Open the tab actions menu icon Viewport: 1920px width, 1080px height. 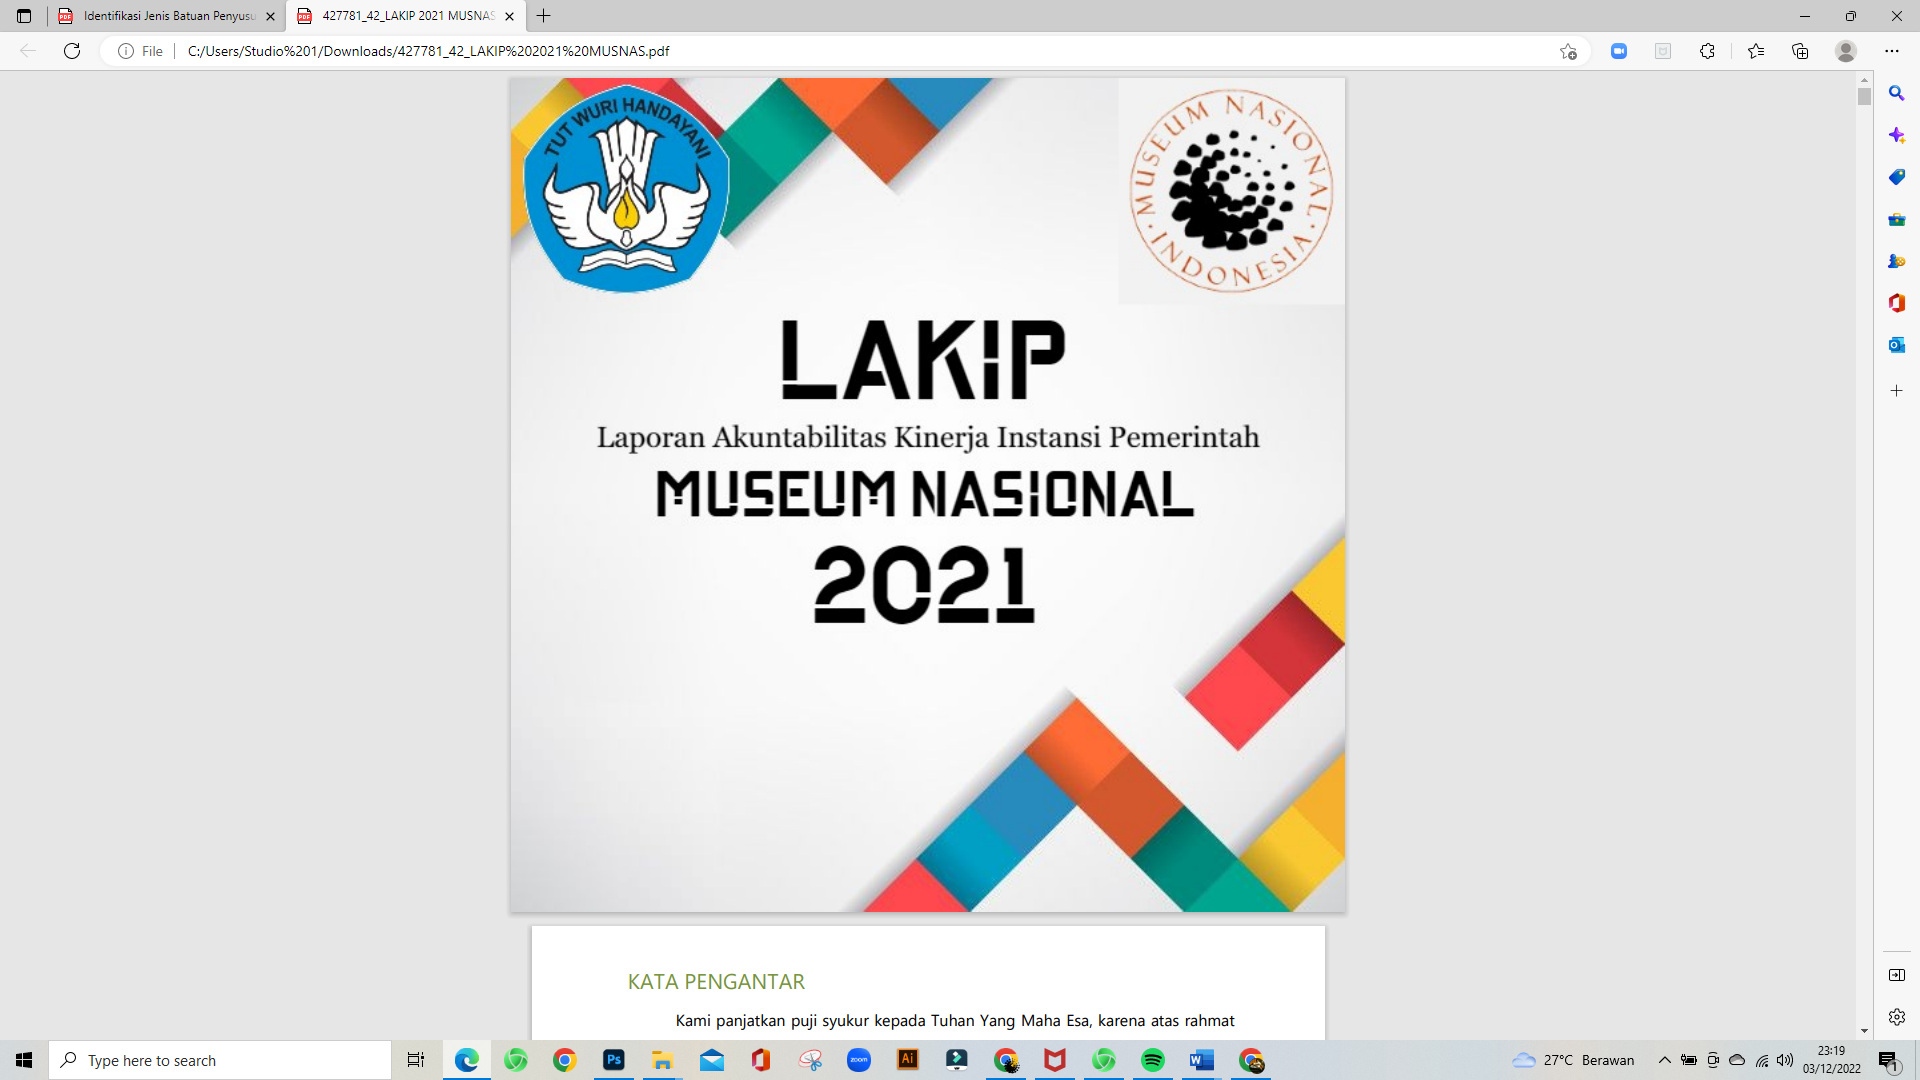(x=24, y=16)
